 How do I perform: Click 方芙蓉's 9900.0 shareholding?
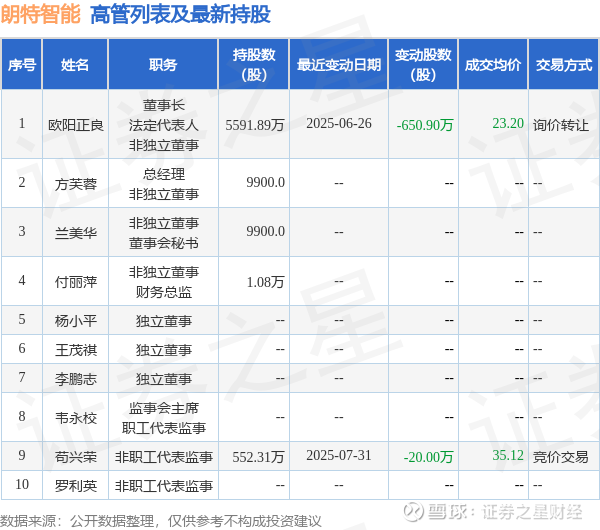(266, 183)
